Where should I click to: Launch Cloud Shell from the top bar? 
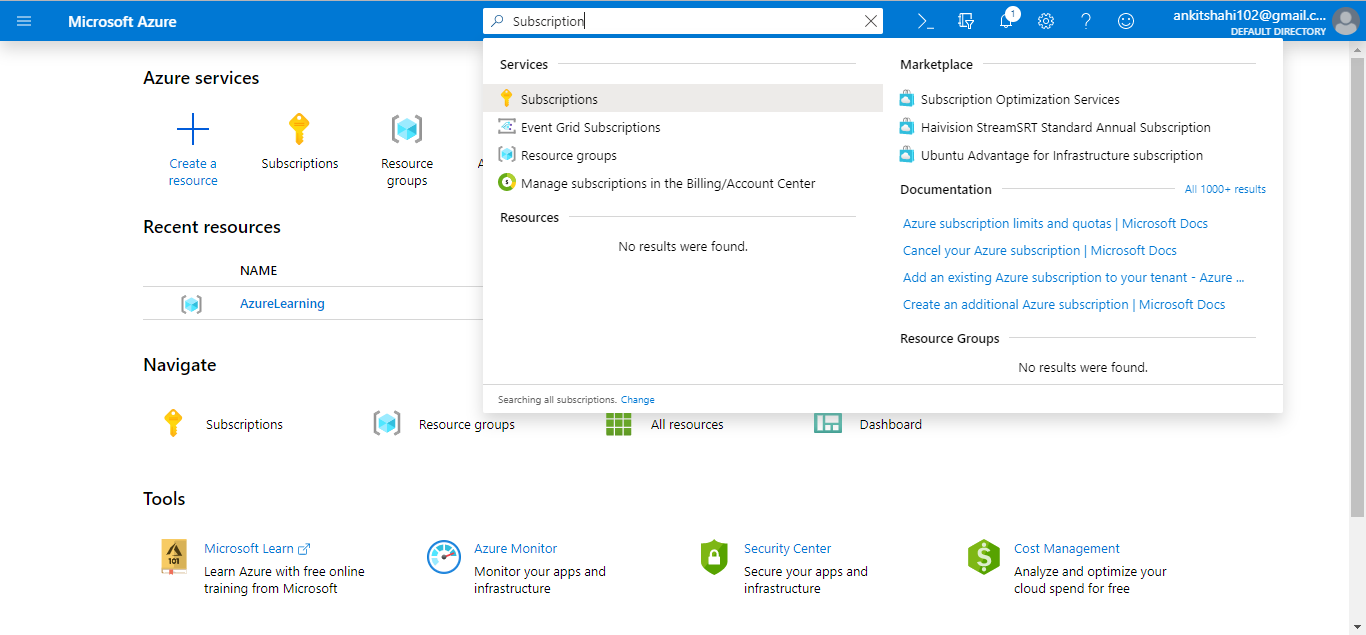[x=926, y=21]
